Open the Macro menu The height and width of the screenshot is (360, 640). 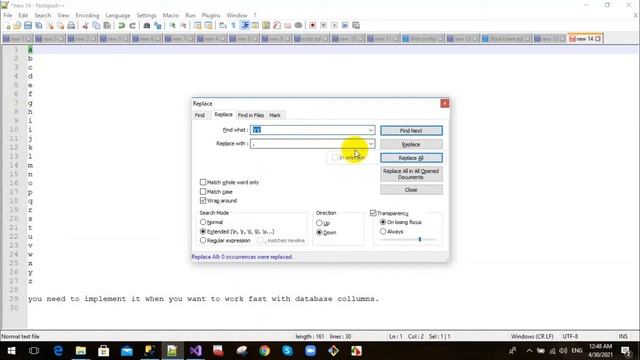pos(171,15)
